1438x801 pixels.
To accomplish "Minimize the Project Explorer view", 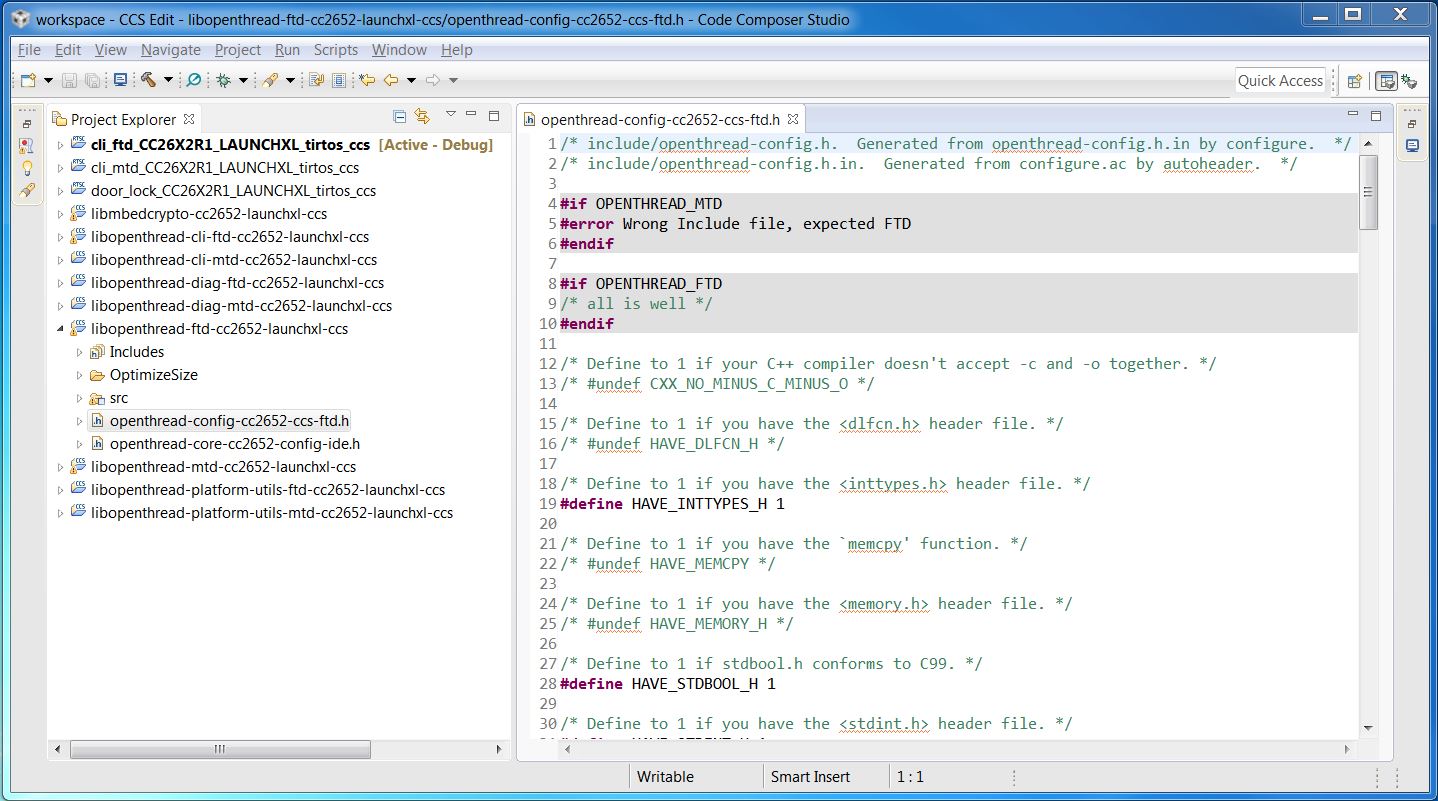I will 470,116.
